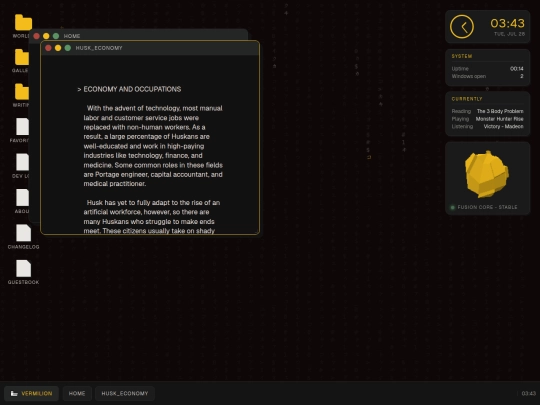Click the HOME window title bar text
540x405 pixels.
(72, 36)
